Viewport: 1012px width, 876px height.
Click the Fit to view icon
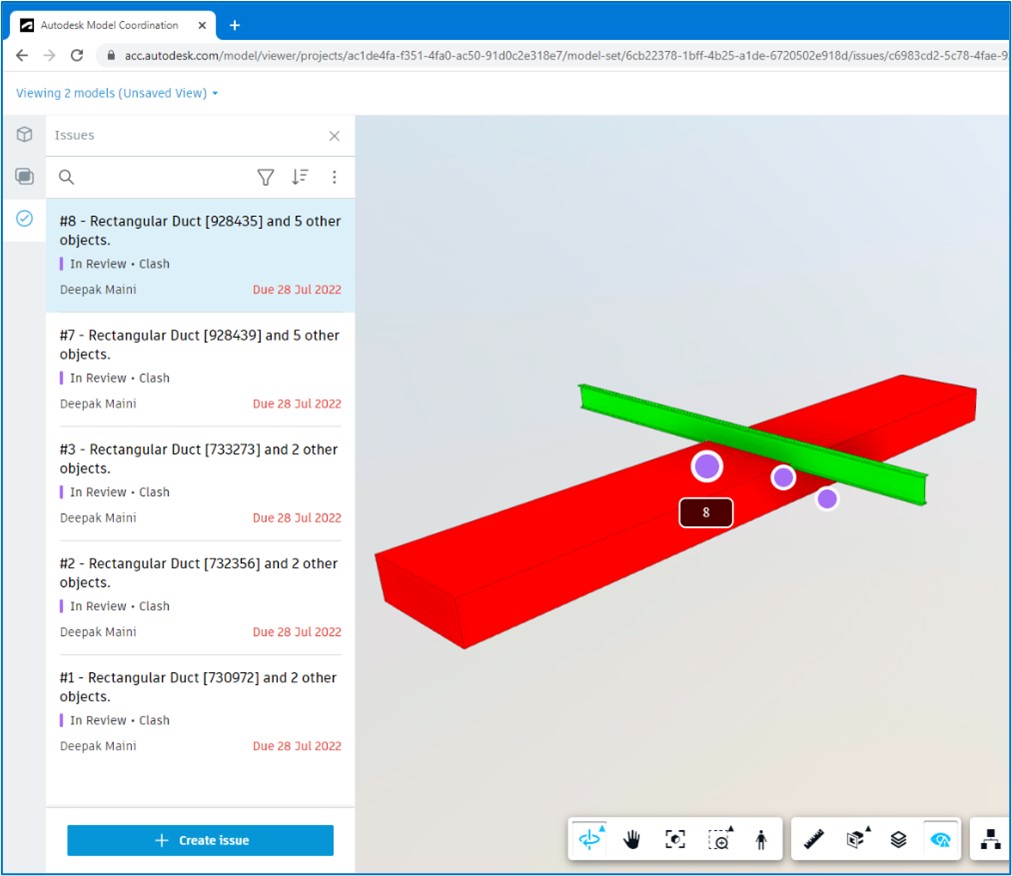coord(675,840)
